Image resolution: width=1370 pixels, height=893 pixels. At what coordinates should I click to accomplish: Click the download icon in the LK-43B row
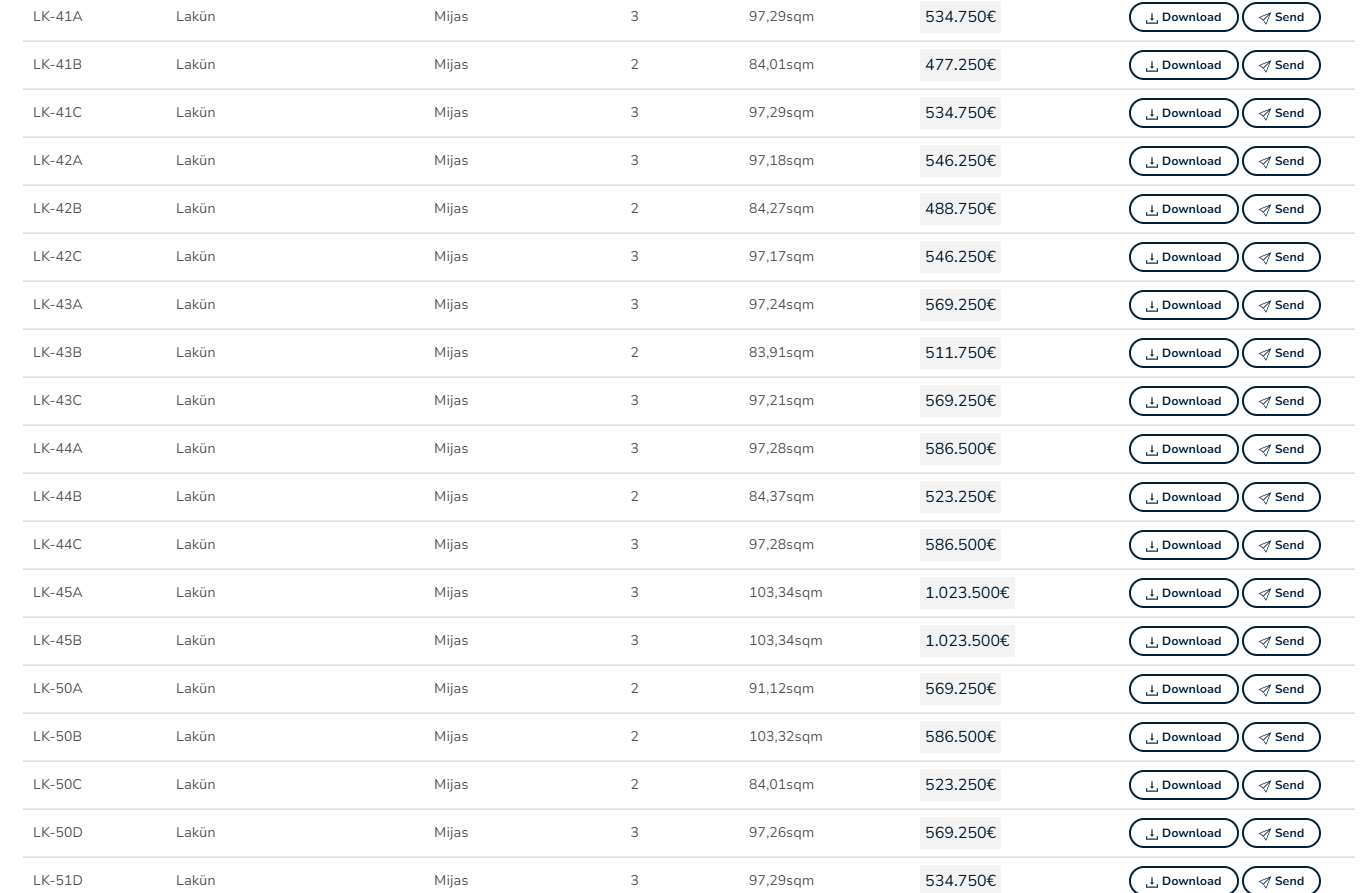coord(1151,354)
